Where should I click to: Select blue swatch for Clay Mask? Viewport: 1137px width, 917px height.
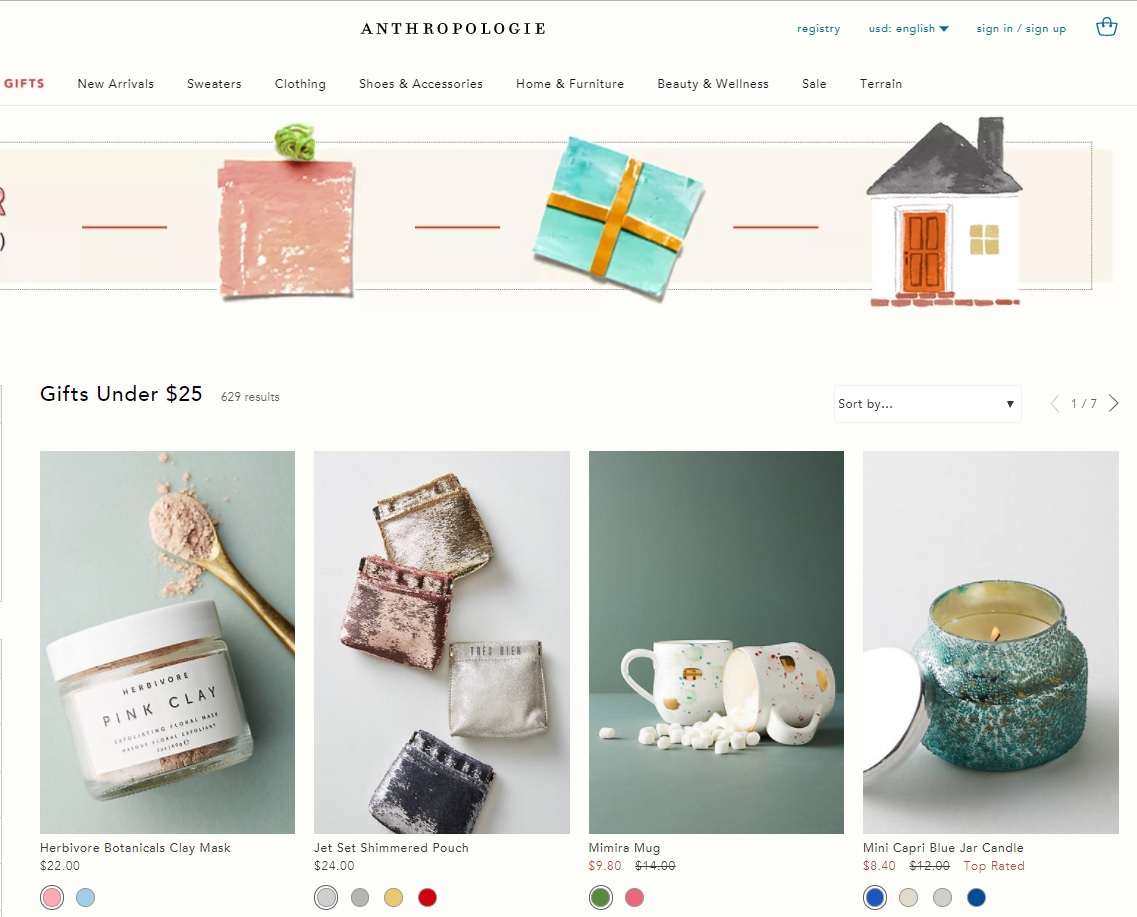coord(86,897)
